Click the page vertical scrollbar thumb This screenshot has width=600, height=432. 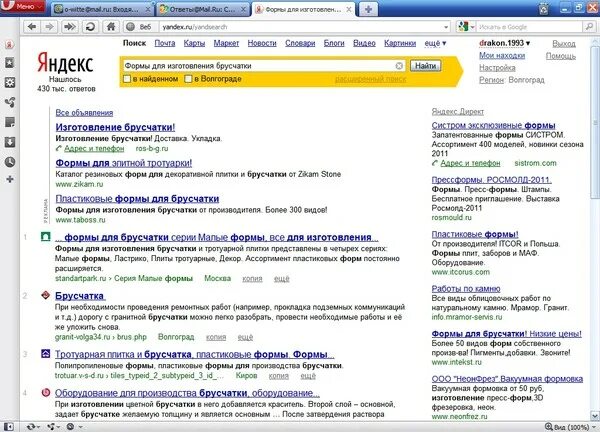tap(595, 122)
